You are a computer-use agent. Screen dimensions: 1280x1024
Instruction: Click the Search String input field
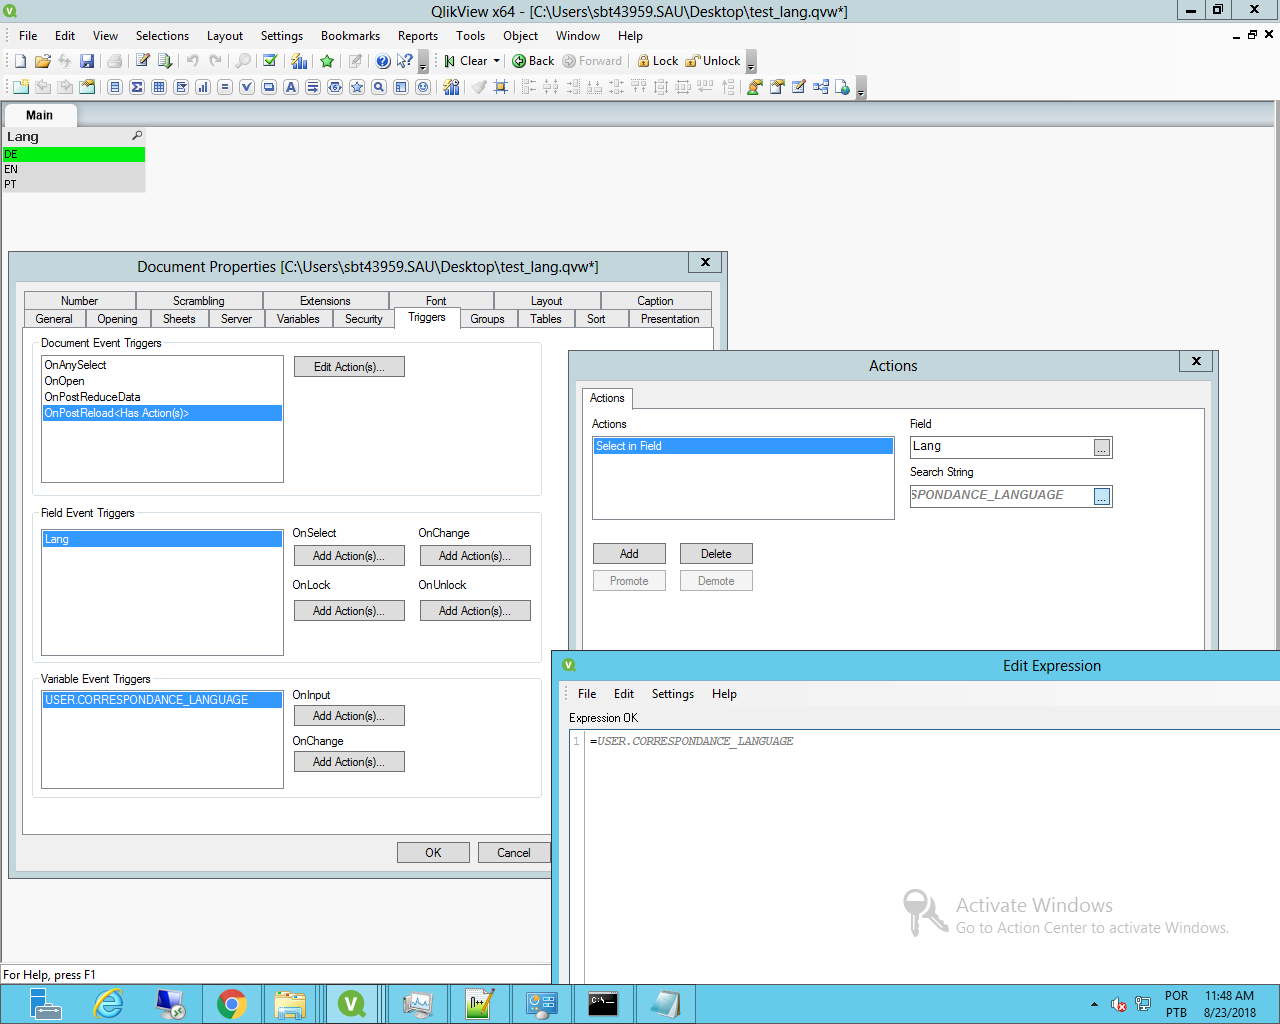coord(1001,496)
